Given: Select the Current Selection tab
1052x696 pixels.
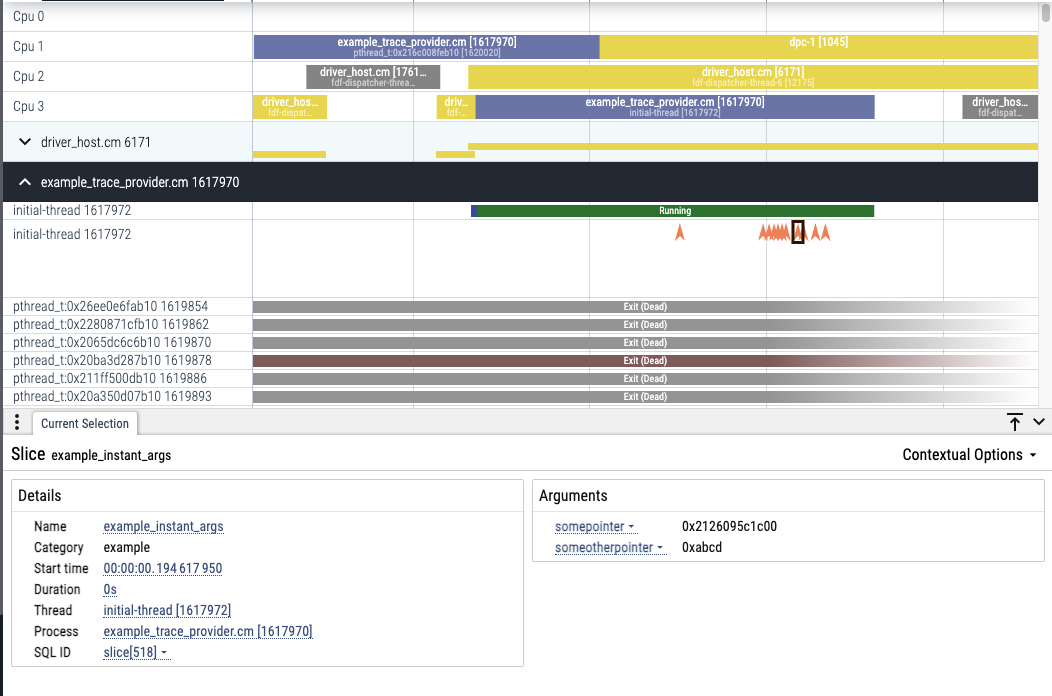Looking at the screenshot, I should click(84, 423).
